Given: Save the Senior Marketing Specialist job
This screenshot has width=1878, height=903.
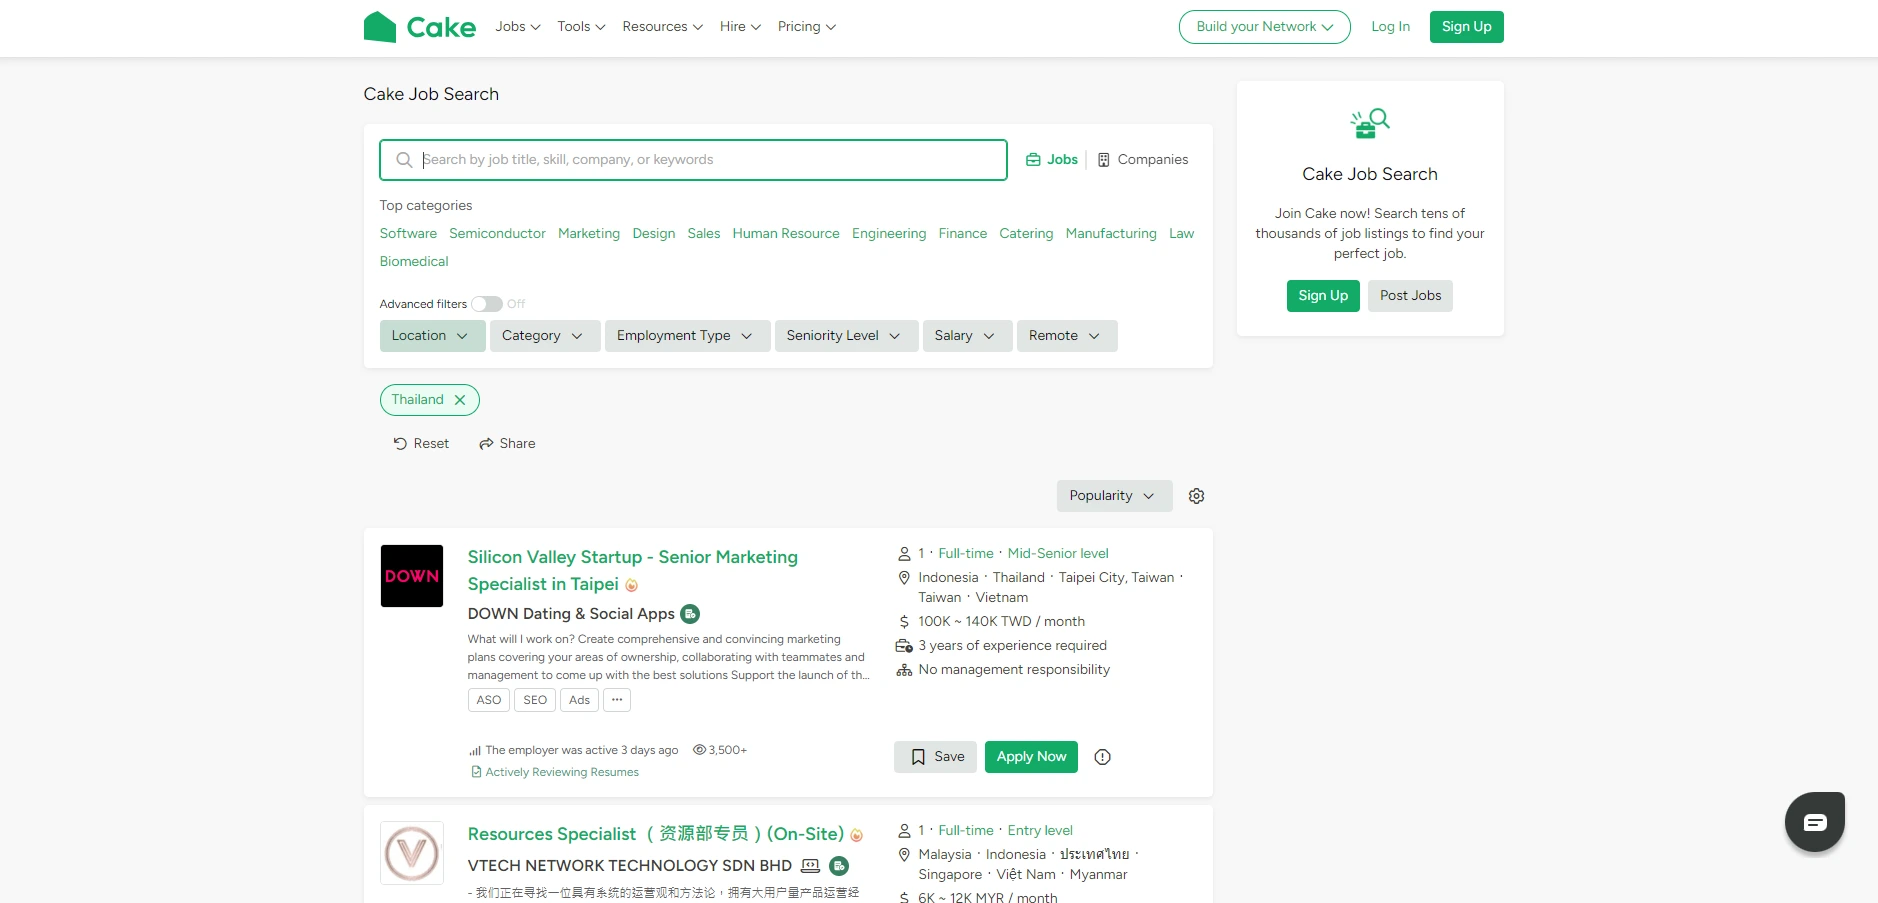Looking at the screenshot, I should pyautogui.click(x=935, y=757).
